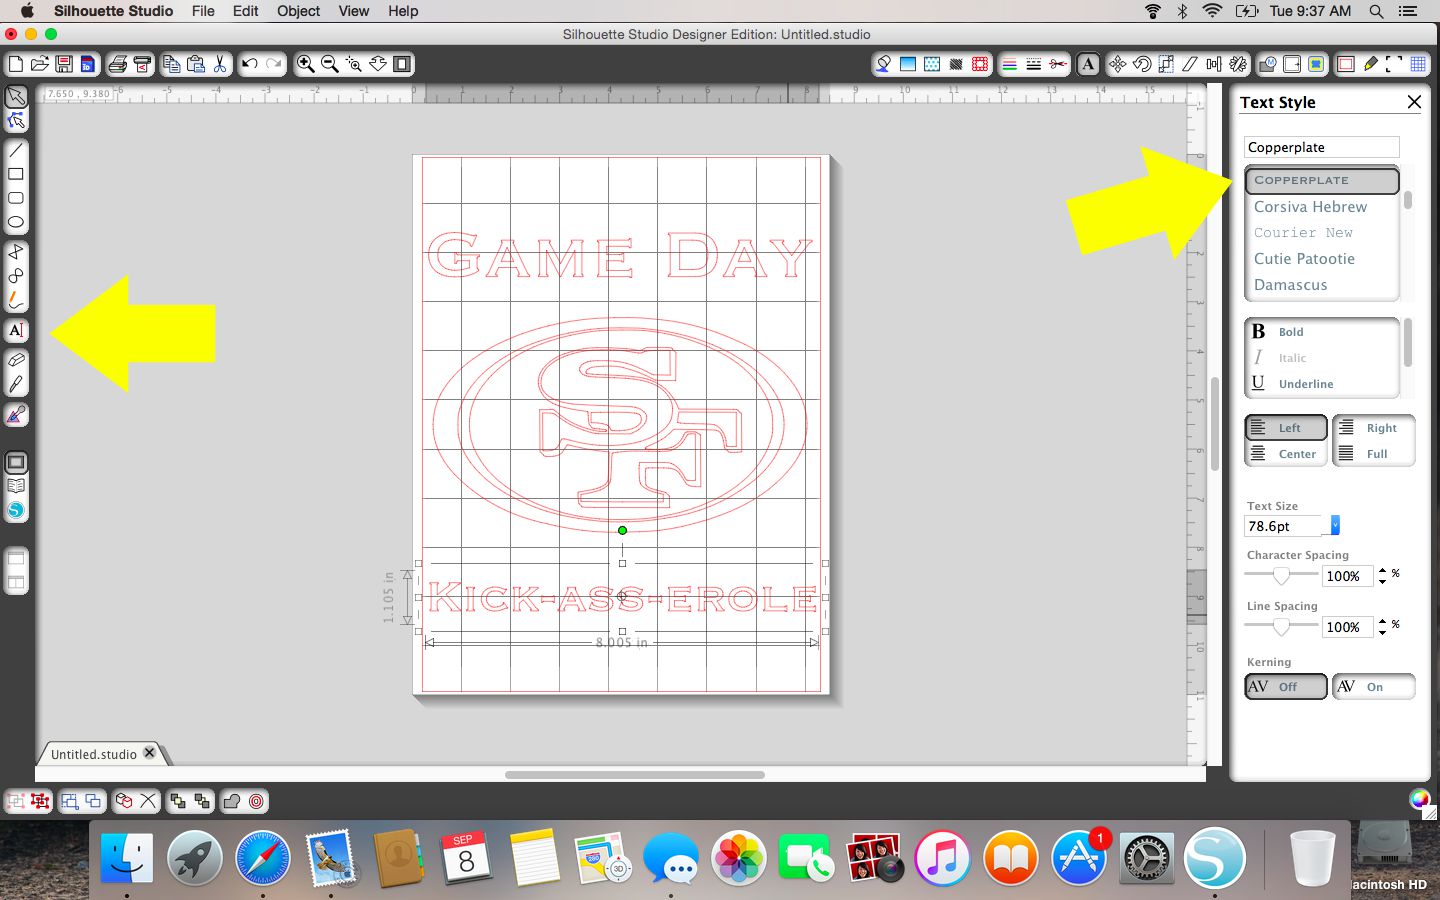Save to SD card icon
1440x900 pixels.
[x=88, y=64]
